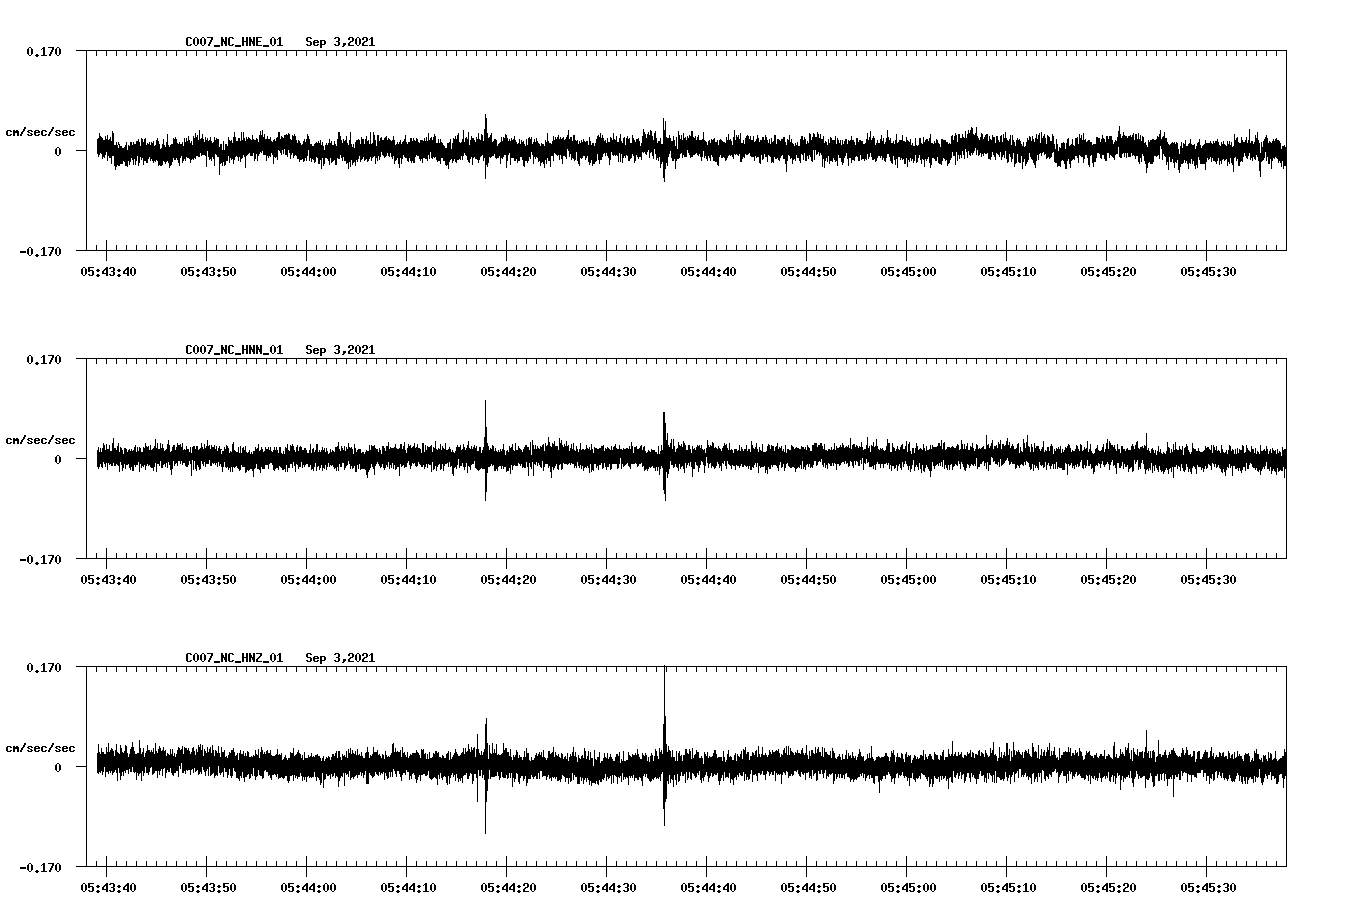Click the 05:45:20 time label under HNN plot

[1108, 579]
